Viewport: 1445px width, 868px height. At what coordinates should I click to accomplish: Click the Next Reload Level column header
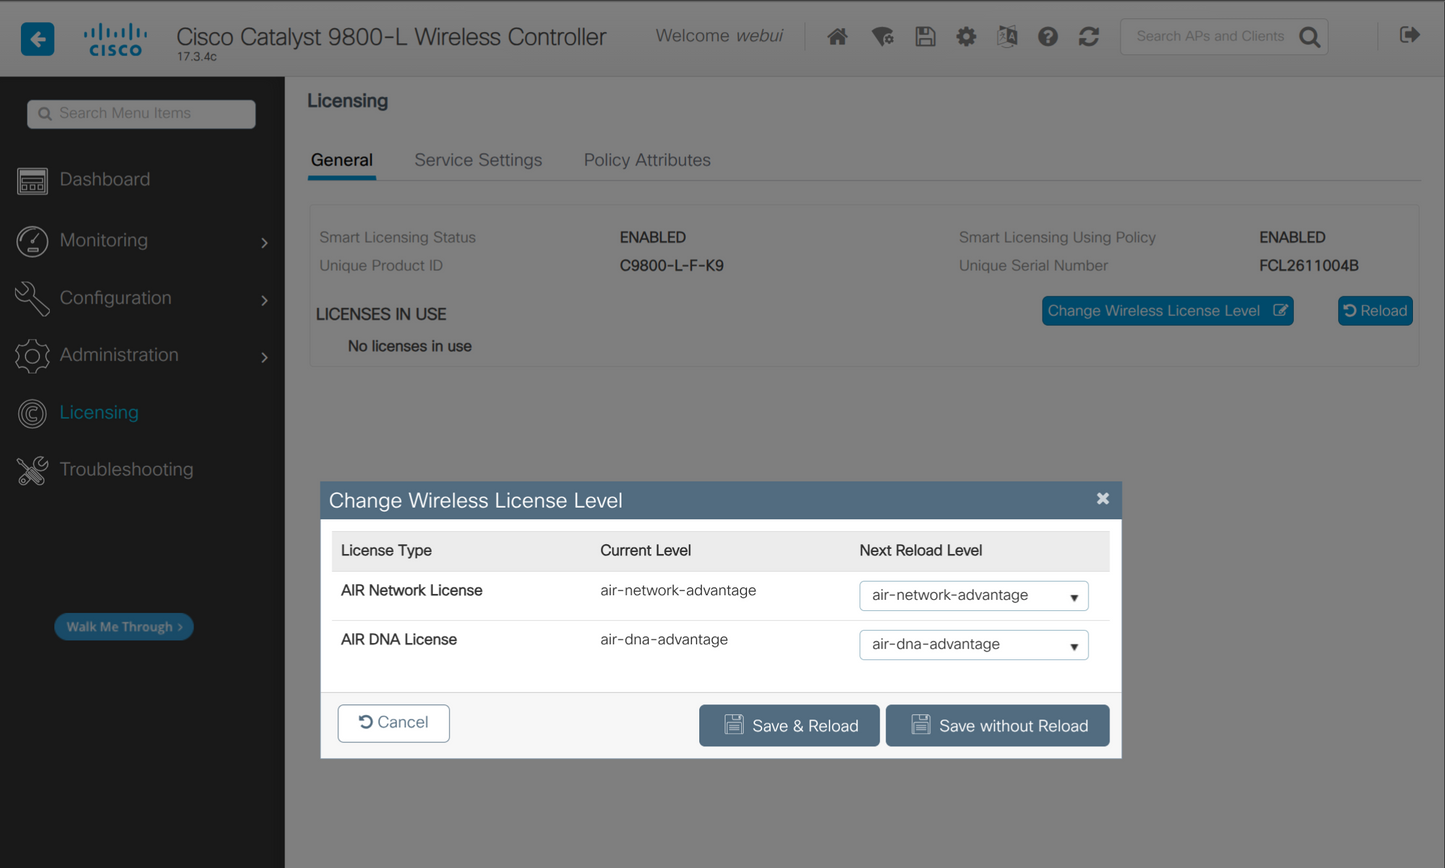coord(921,551)
